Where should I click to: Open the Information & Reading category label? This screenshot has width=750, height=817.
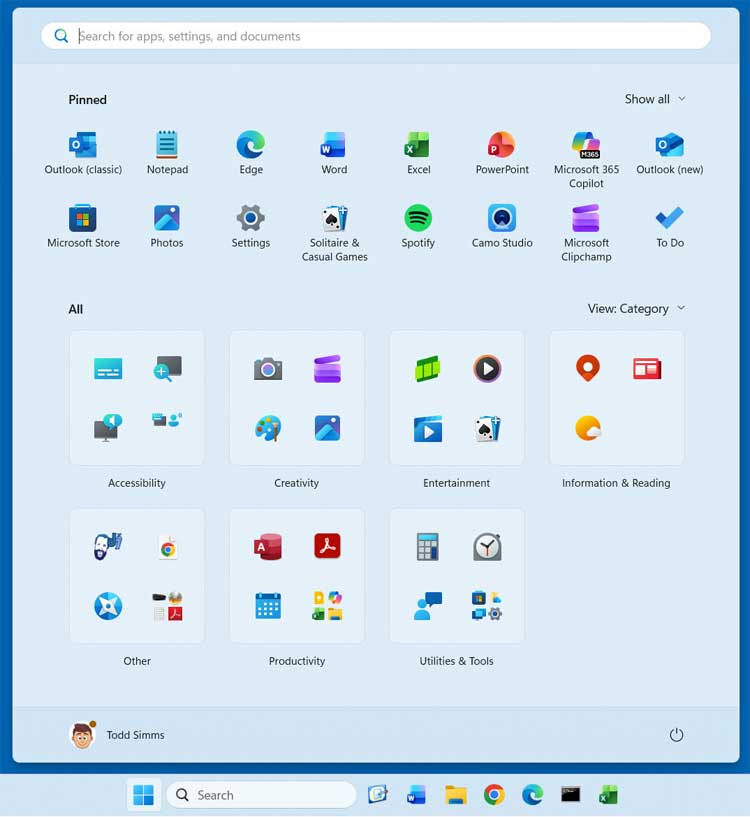click(616, 483)
